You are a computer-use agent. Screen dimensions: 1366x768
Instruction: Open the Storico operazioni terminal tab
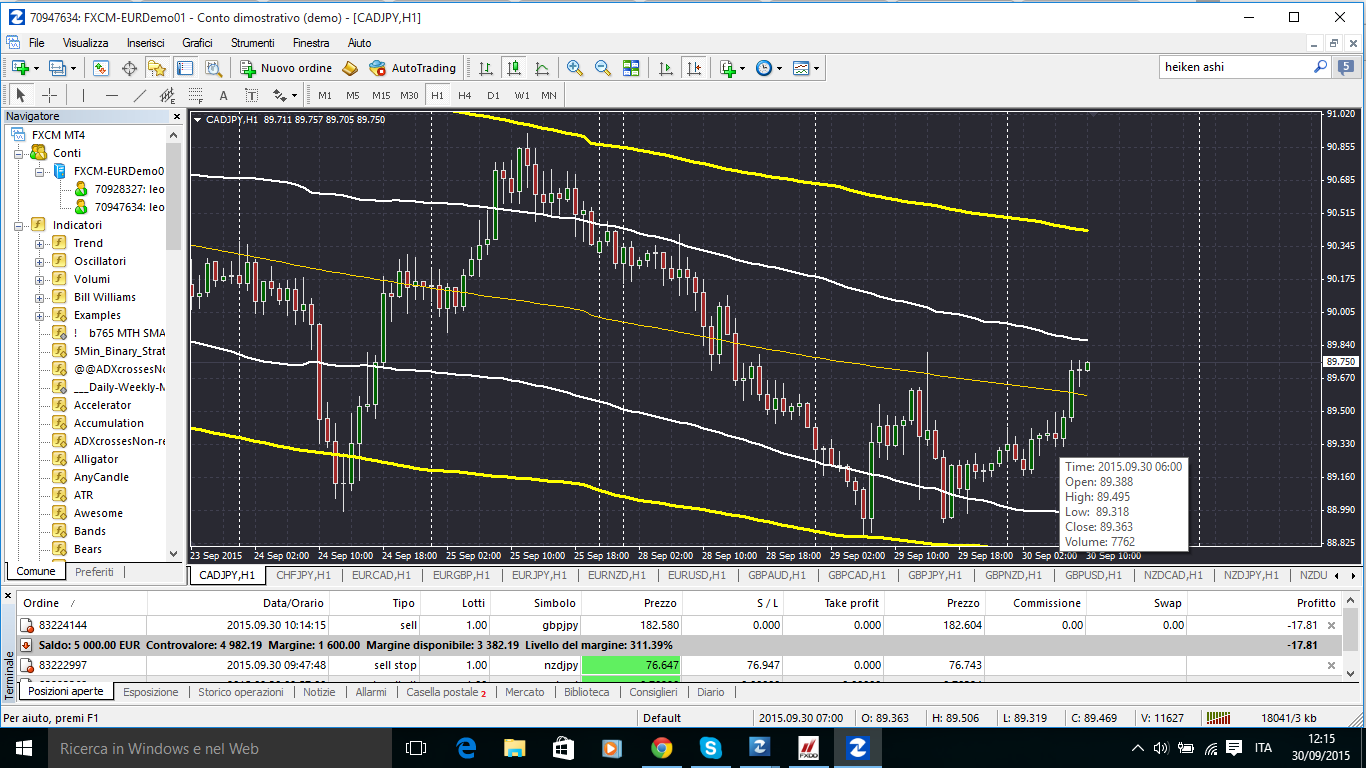click(241, 692)
